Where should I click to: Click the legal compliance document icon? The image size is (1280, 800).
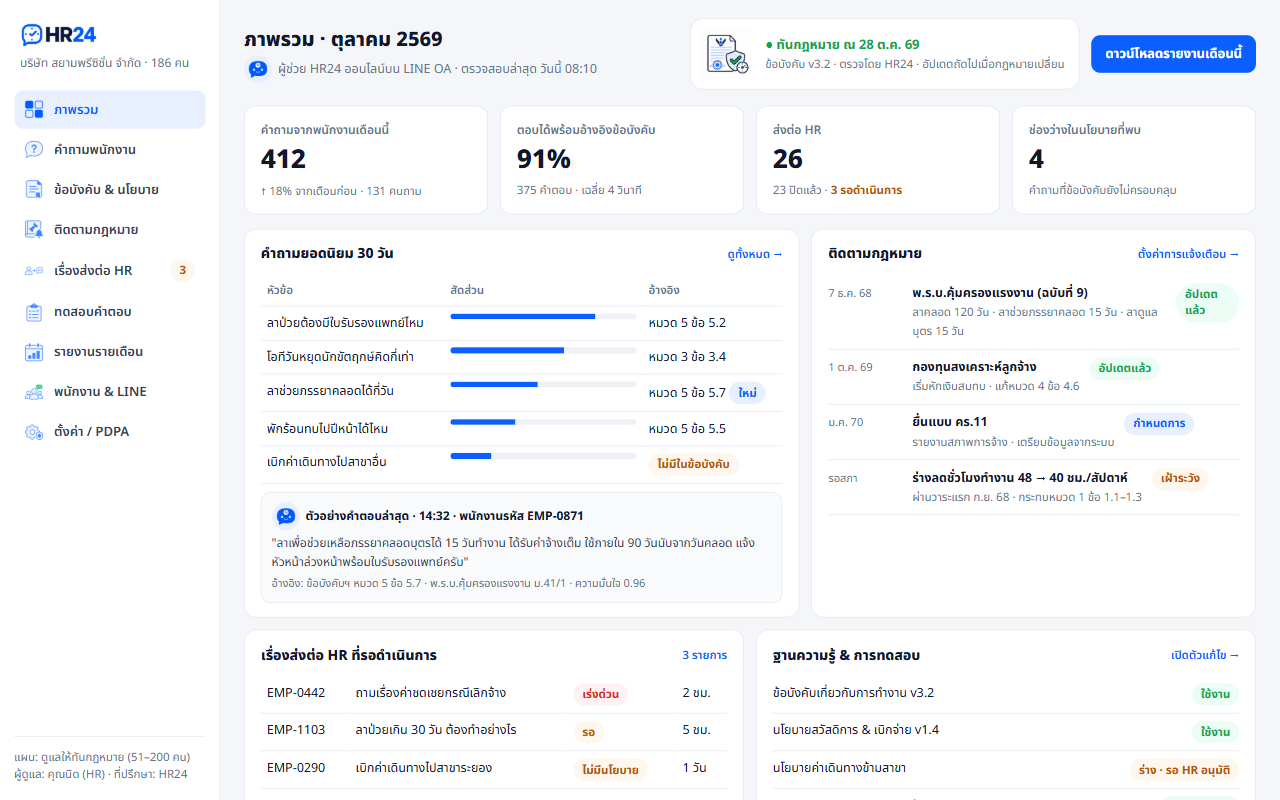tap(727, 54)
